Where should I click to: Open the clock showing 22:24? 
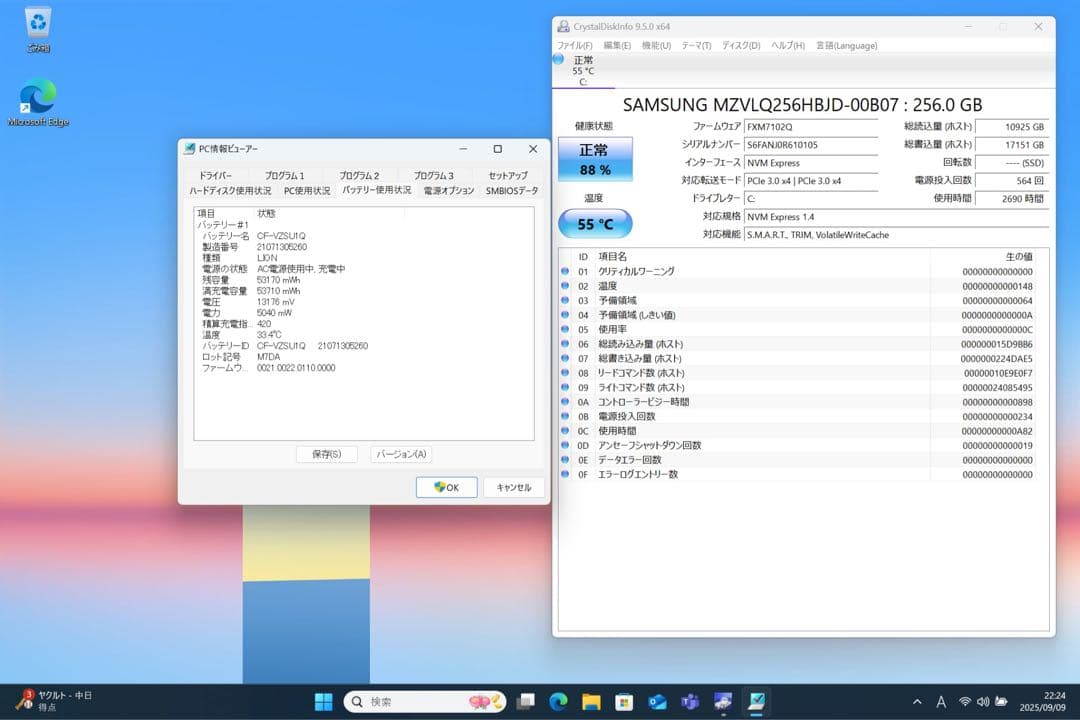1042,701
